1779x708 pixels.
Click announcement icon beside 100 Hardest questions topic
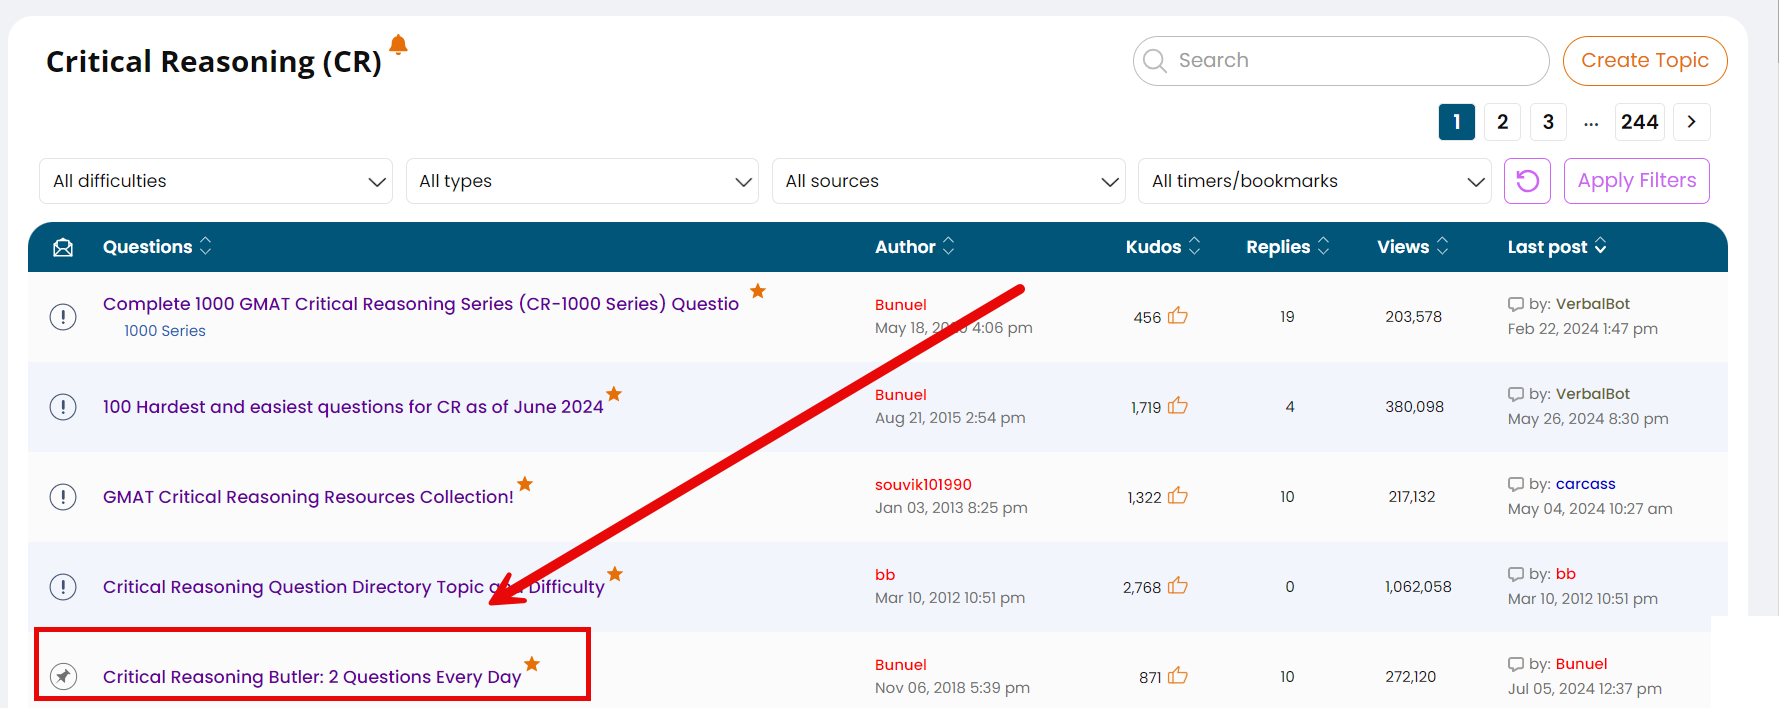point(63,407)
